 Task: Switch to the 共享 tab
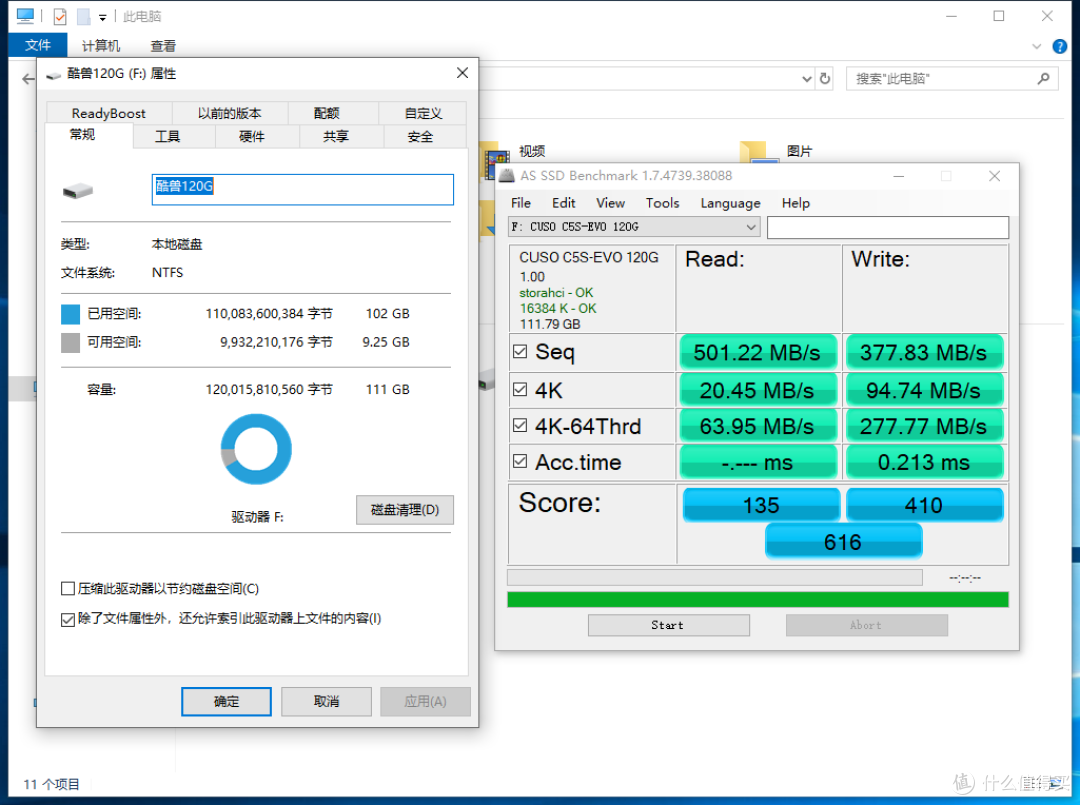point(335,136)
